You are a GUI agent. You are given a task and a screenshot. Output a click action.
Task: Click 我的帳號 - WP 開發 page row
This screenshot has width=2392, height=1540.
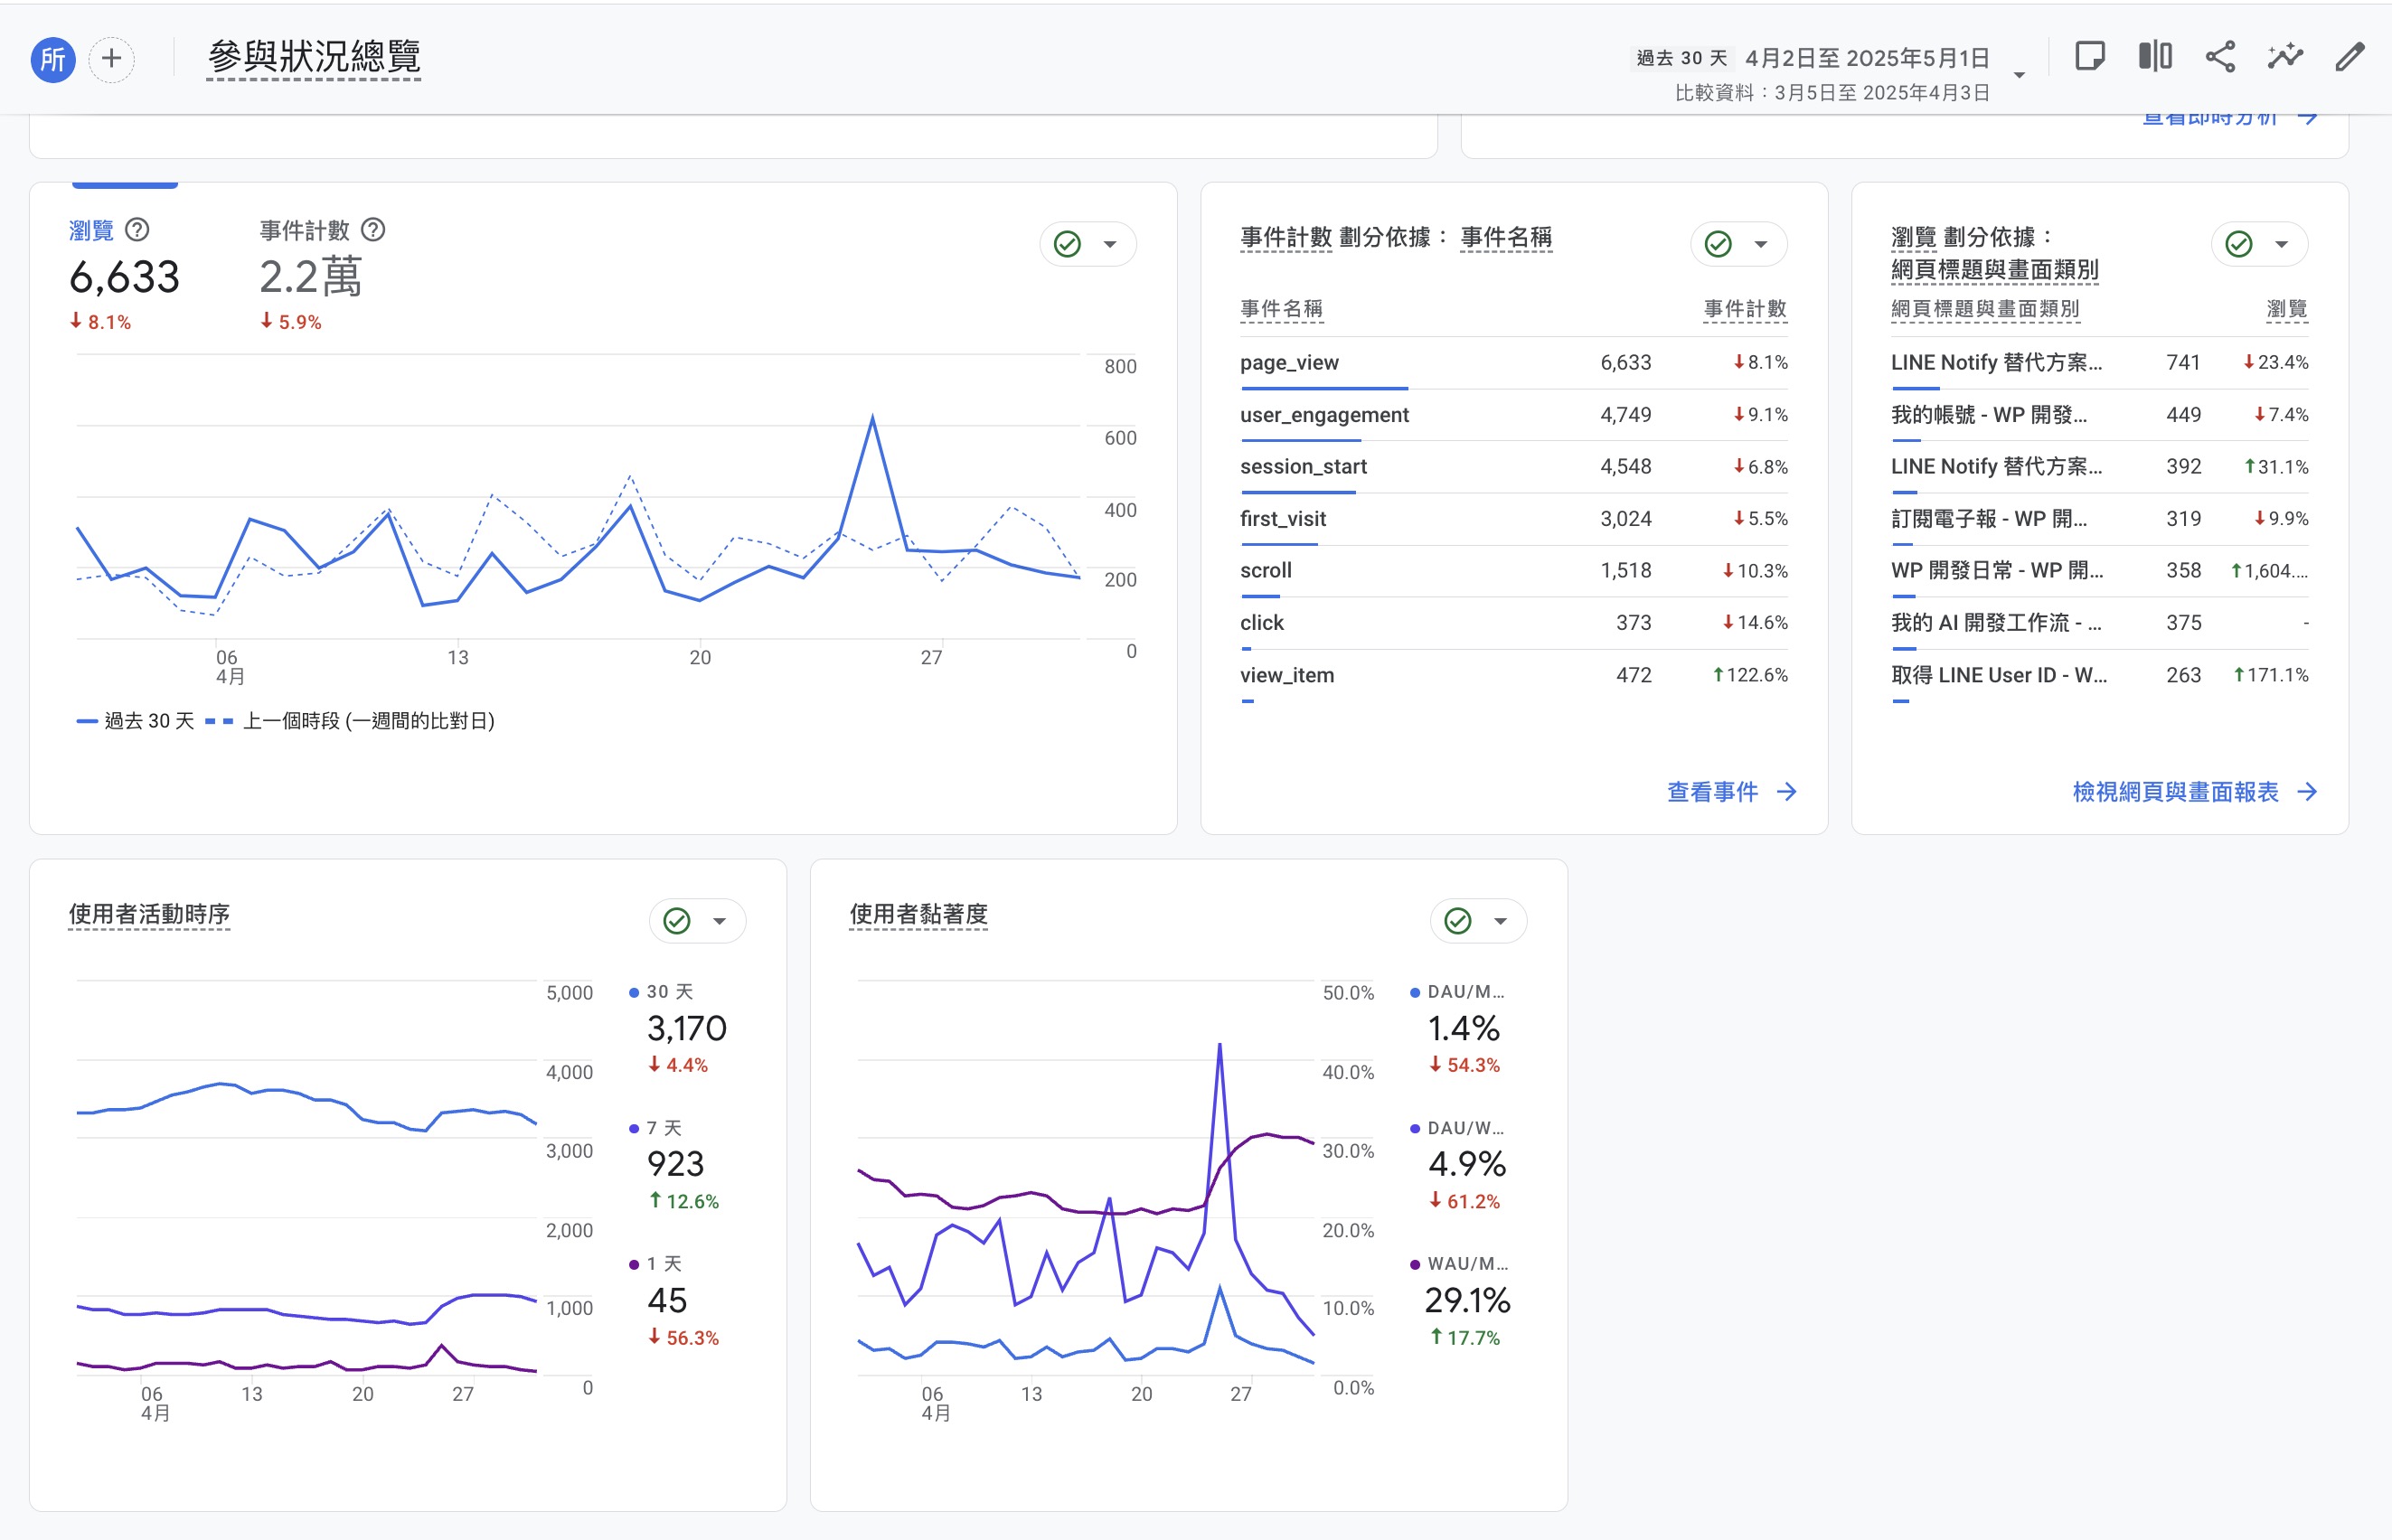tap(2100, 415)
